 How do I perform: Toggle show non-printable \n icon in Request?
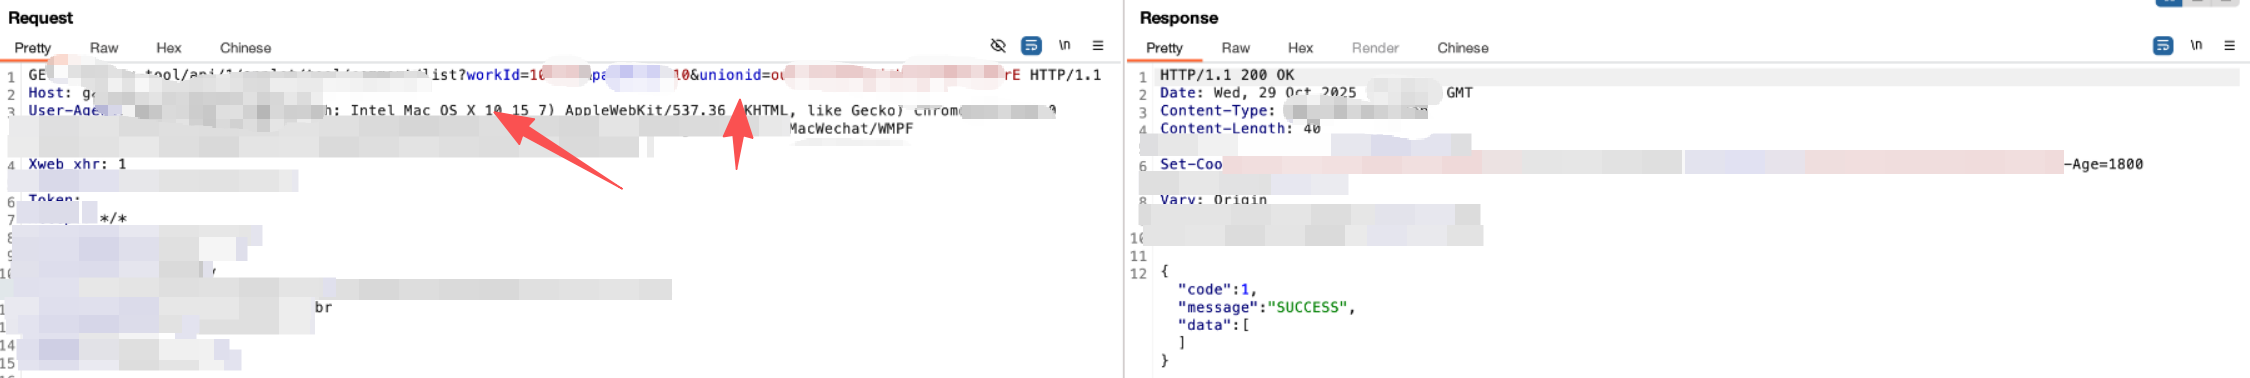tap(1064, 46)
